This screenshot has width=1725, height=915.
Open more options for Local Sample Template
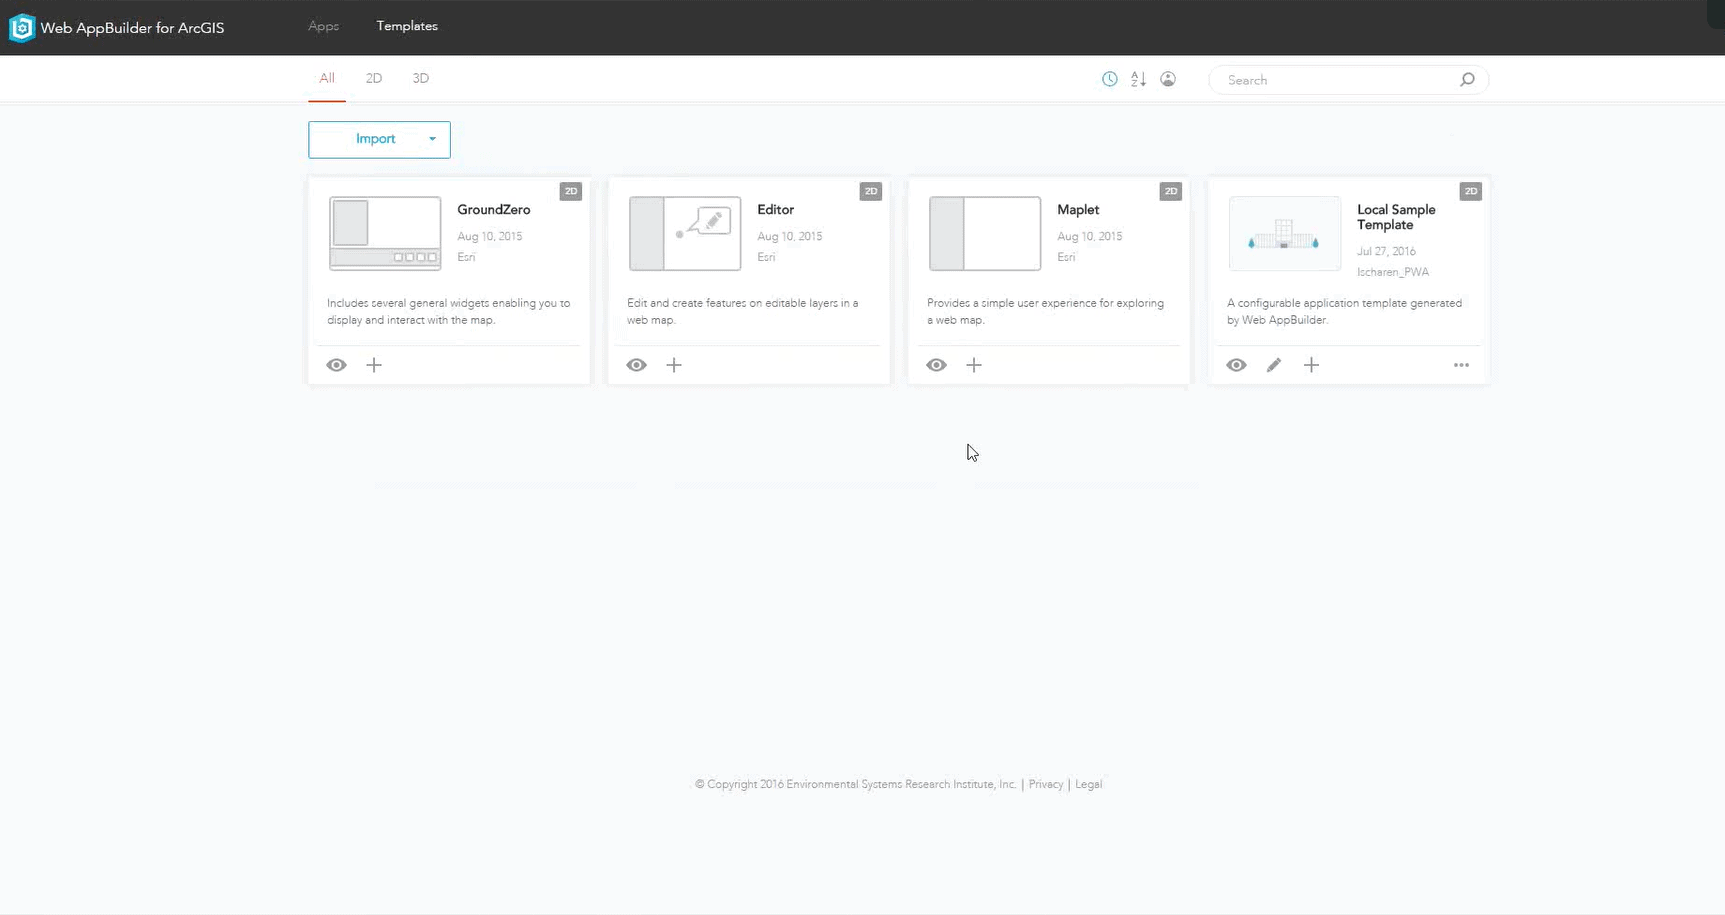(x=1461, y=365)
